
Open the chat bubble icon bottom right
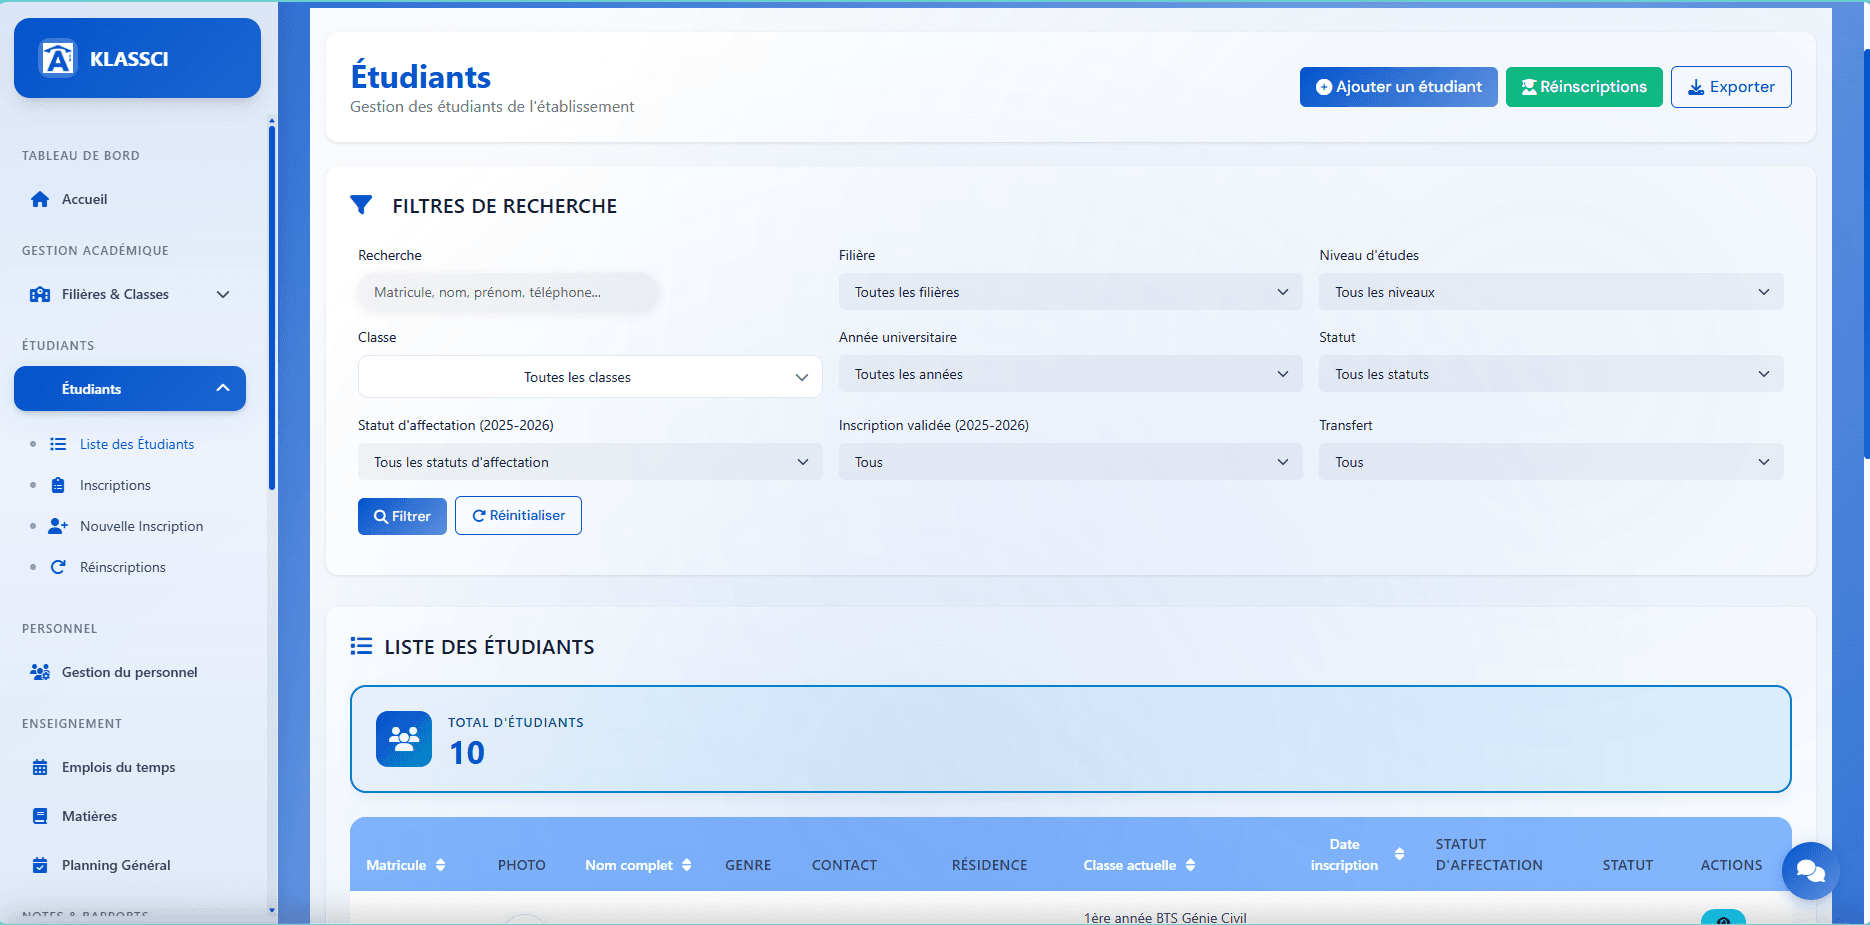tap(1811, 871)
